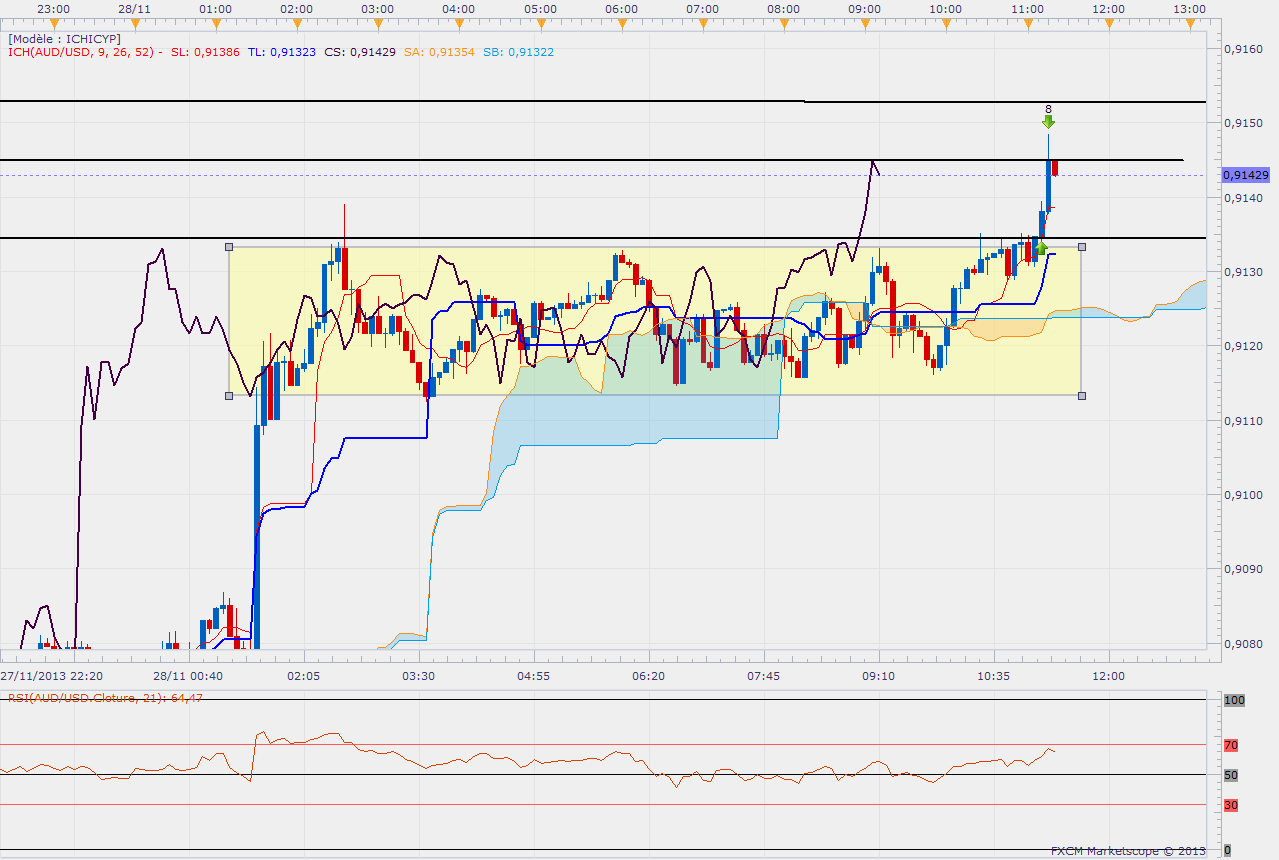Click the green down arrow labeled 8
Viewport: 1279px width, 860px height.
click(1048, 121)
